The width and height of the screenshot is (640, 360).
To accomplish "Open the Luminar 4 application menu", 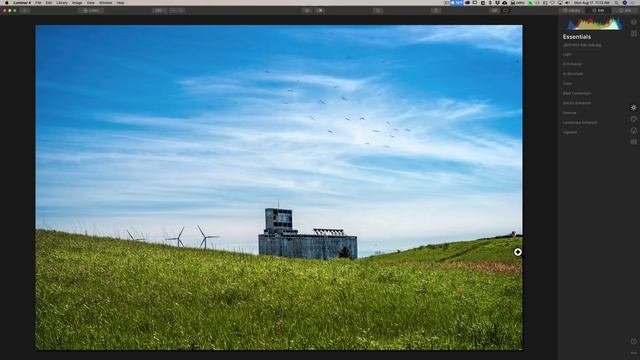I will (x=22, y=2).
